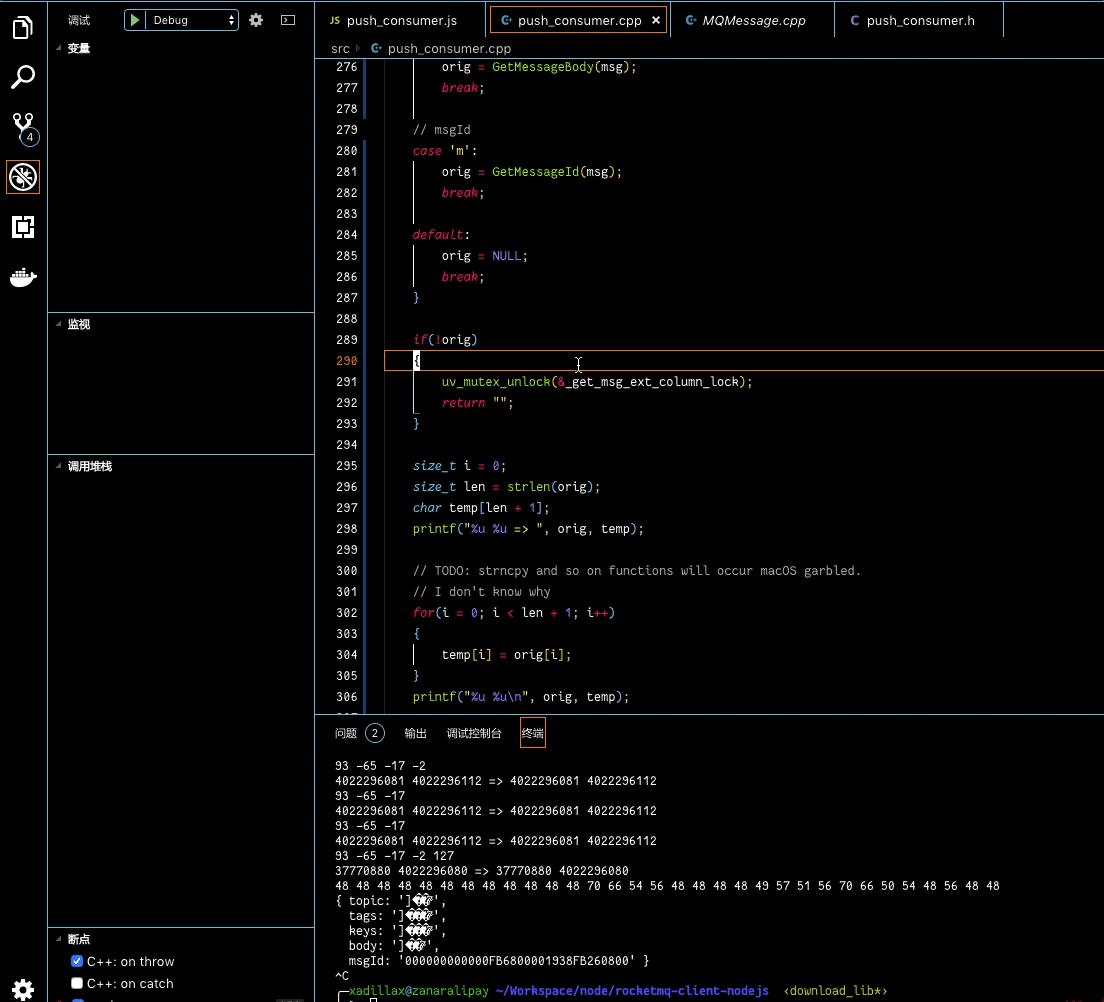Close the push_consumer.cpp tab
Screen dimensions: 1104x1002
coord(656,20)
